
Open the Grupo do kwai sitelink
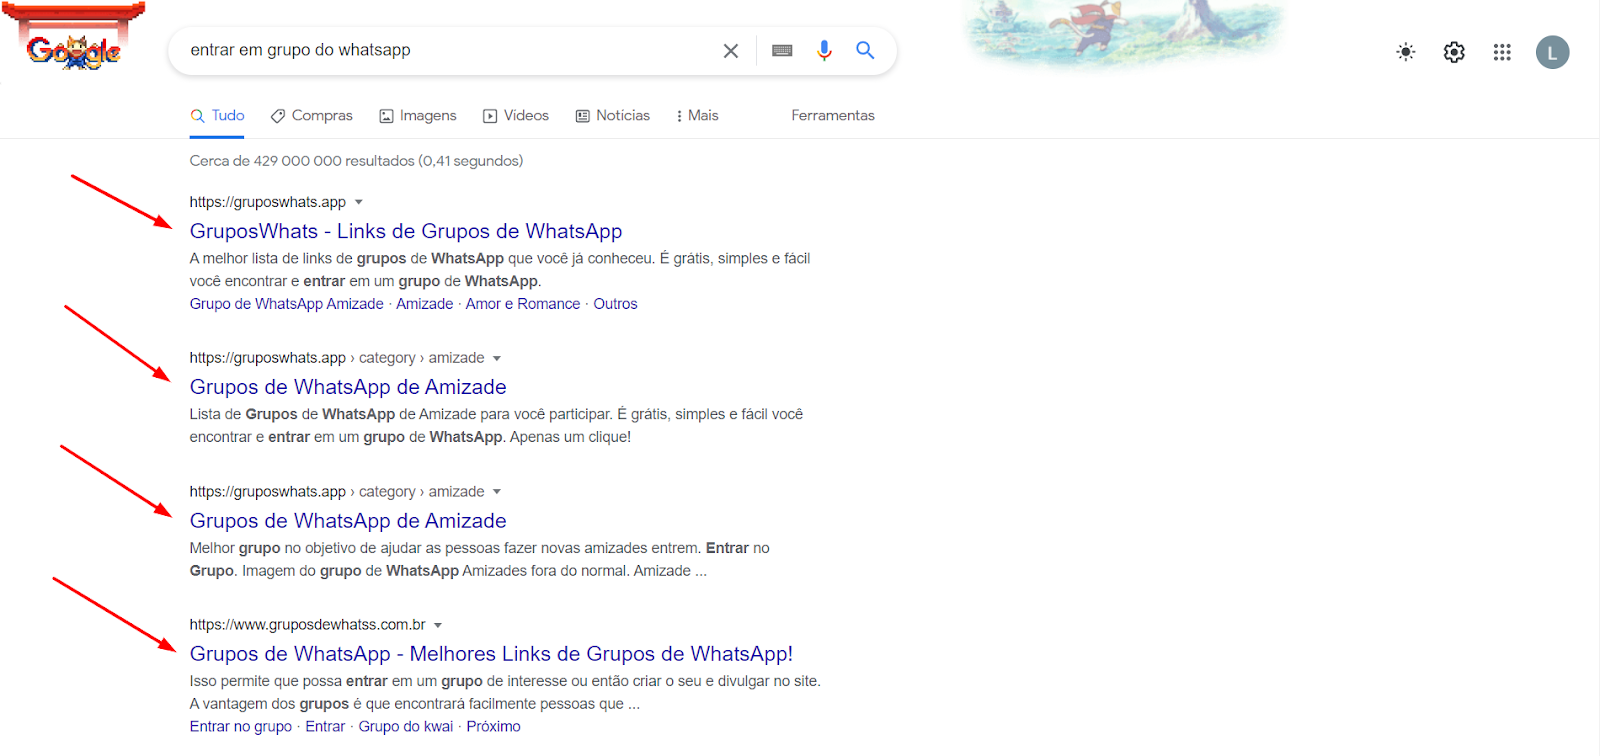406,727
